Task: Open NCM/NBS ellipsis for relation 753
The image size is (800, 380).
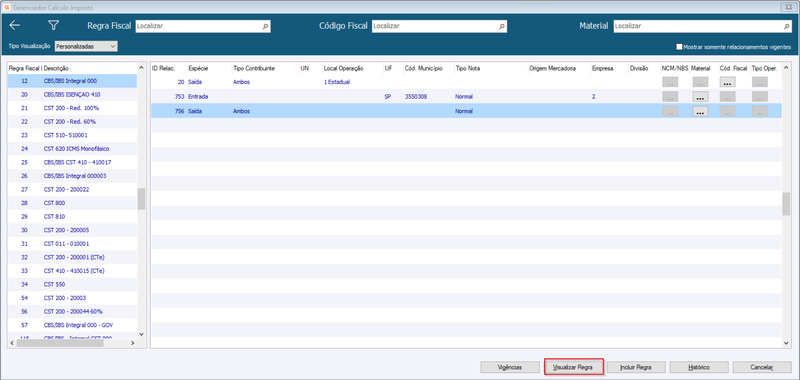Action: click(670, 96)
